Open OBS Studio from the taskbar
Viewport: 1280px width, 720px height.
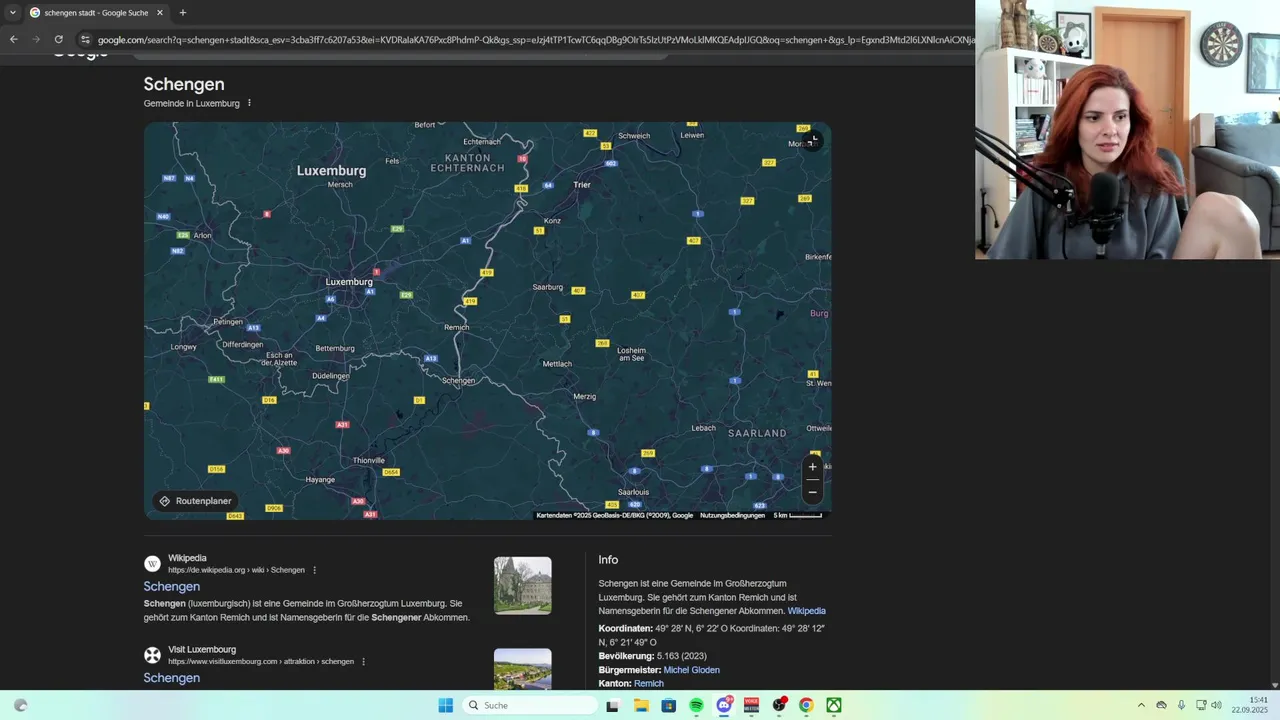point(779,705)
